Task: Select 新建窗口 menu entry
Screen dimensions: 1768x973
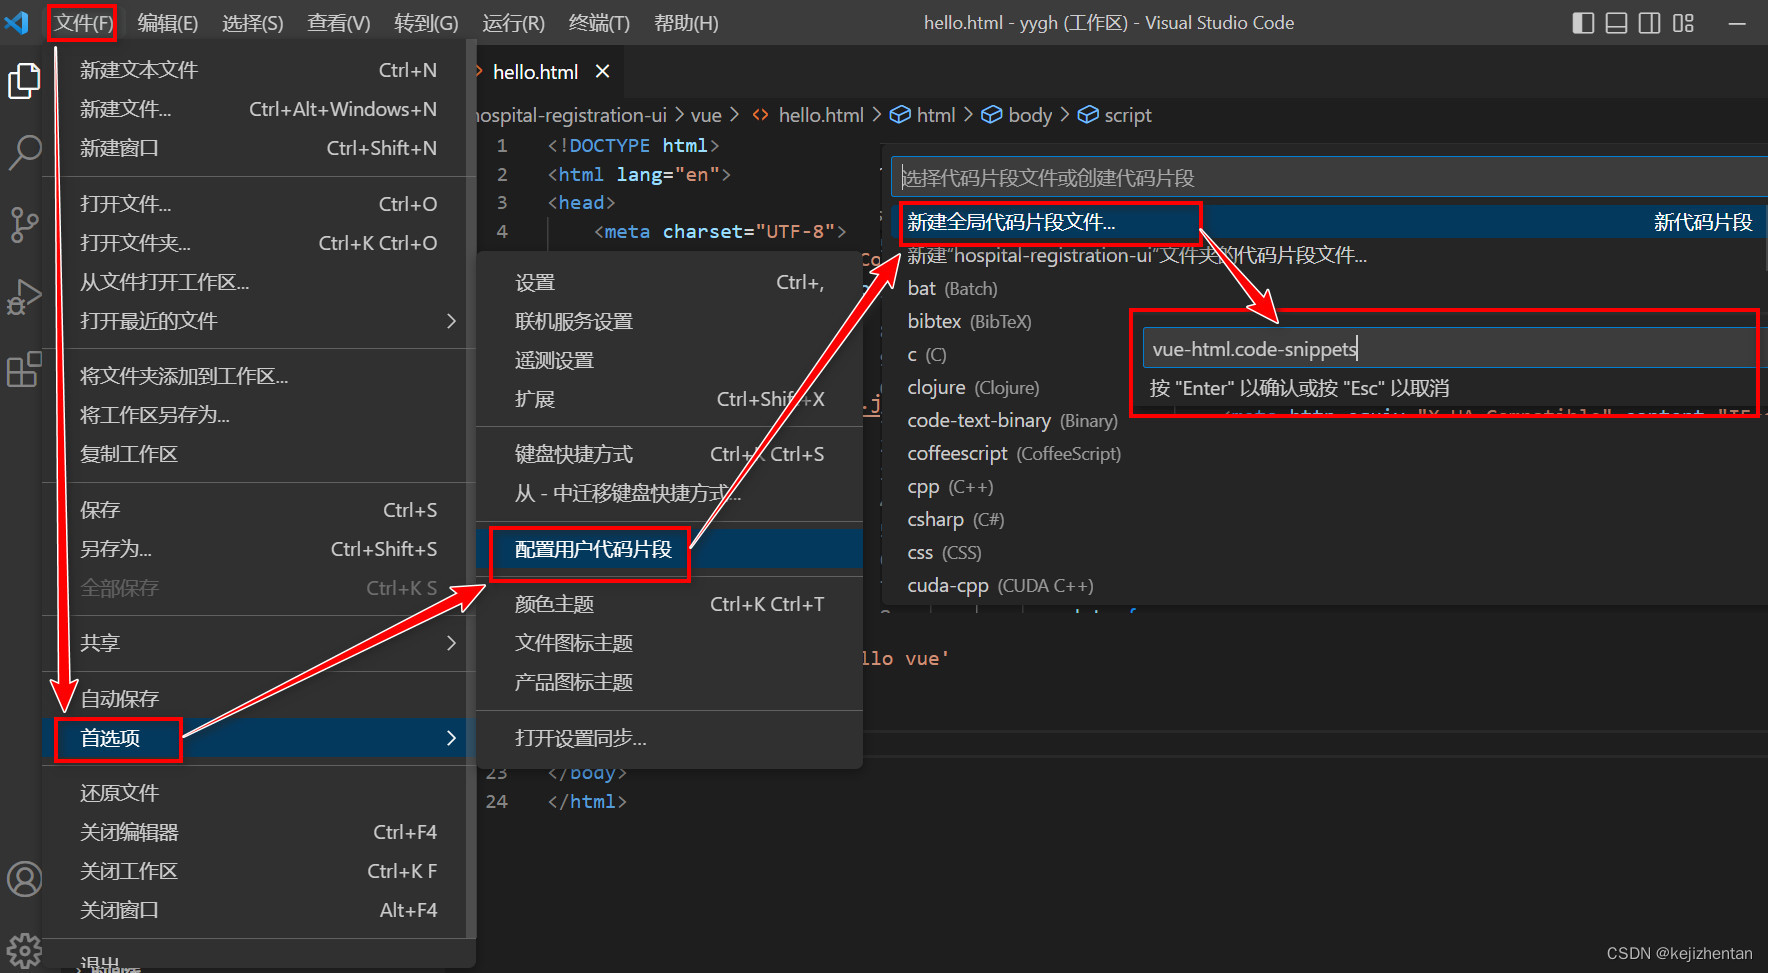Action: coord(258,148)
